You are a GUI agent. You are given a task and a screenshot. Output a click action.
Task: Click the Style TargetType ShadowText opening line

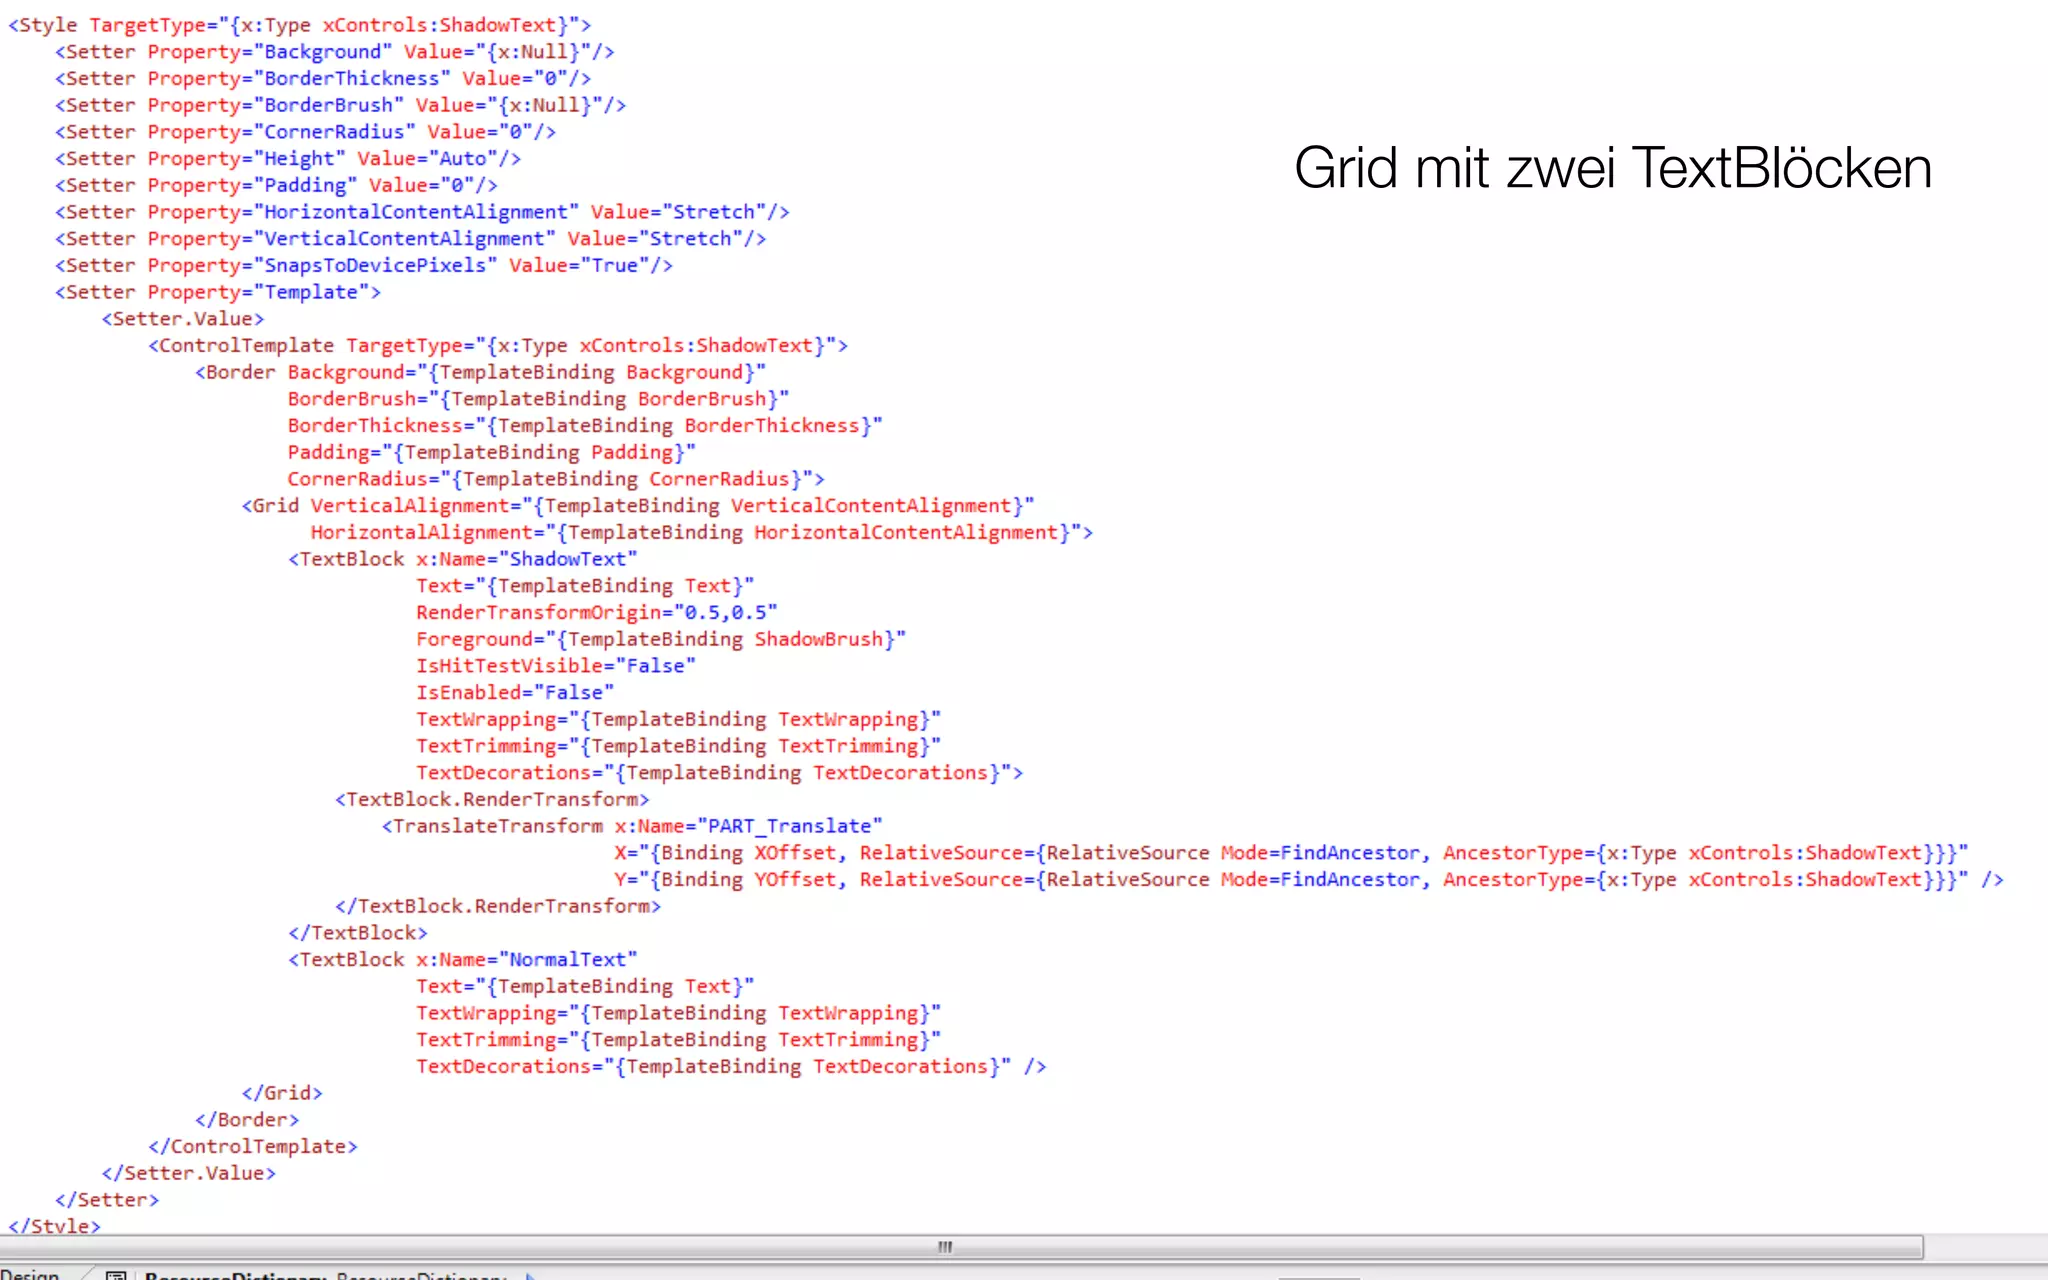pos(300,25)
